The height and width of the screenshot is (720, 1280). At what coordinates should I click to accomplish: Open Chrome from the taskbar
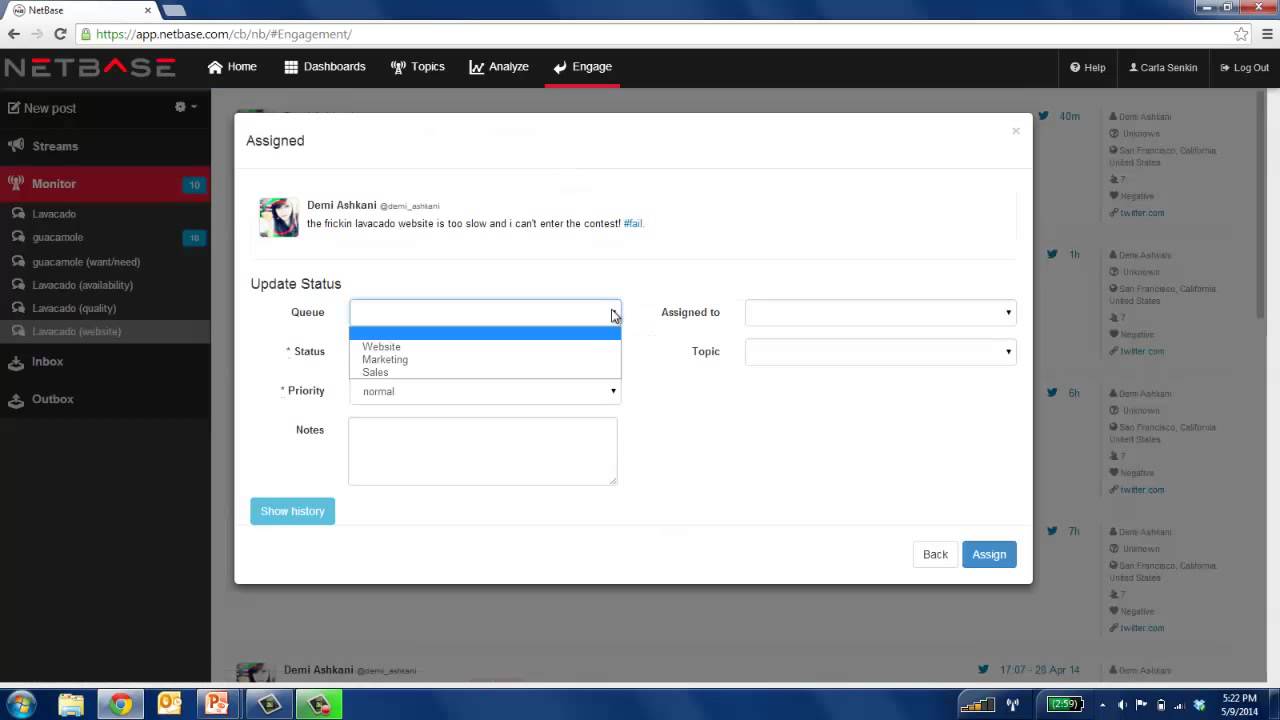click(x=120, y=705)
